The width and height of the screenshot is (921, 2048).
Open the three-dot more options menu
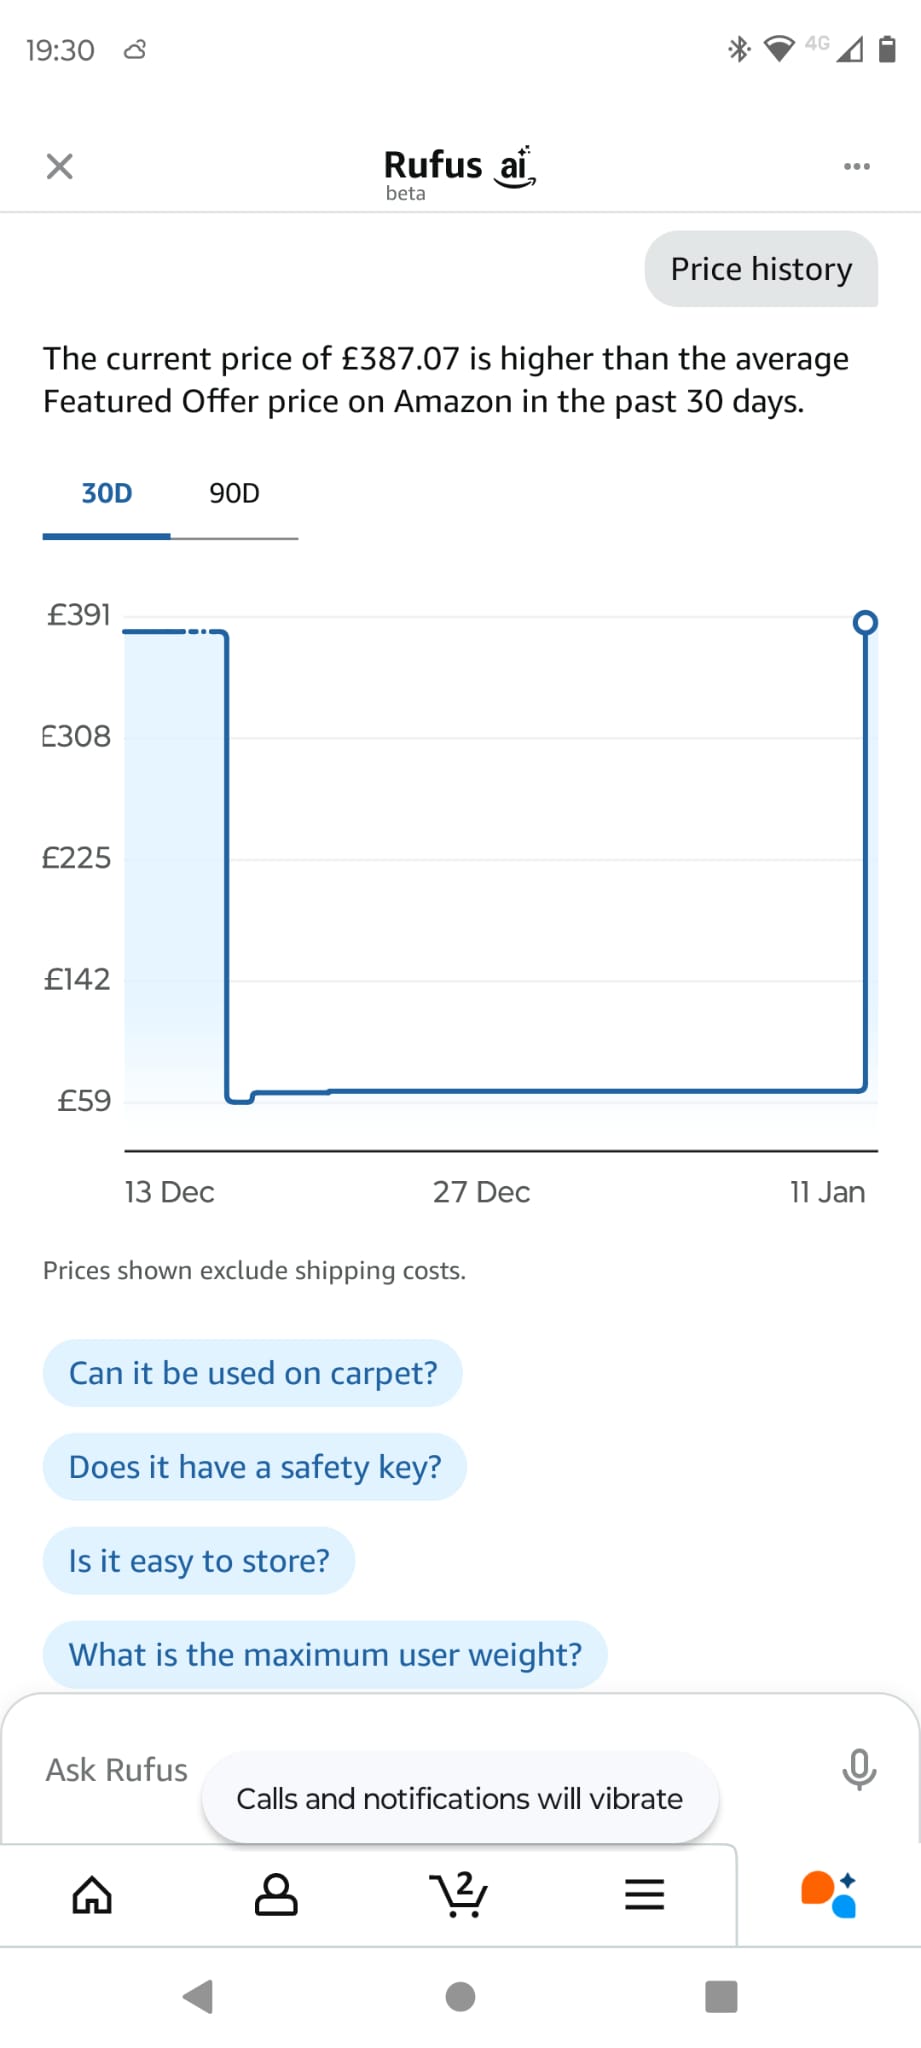click(856, 166)
